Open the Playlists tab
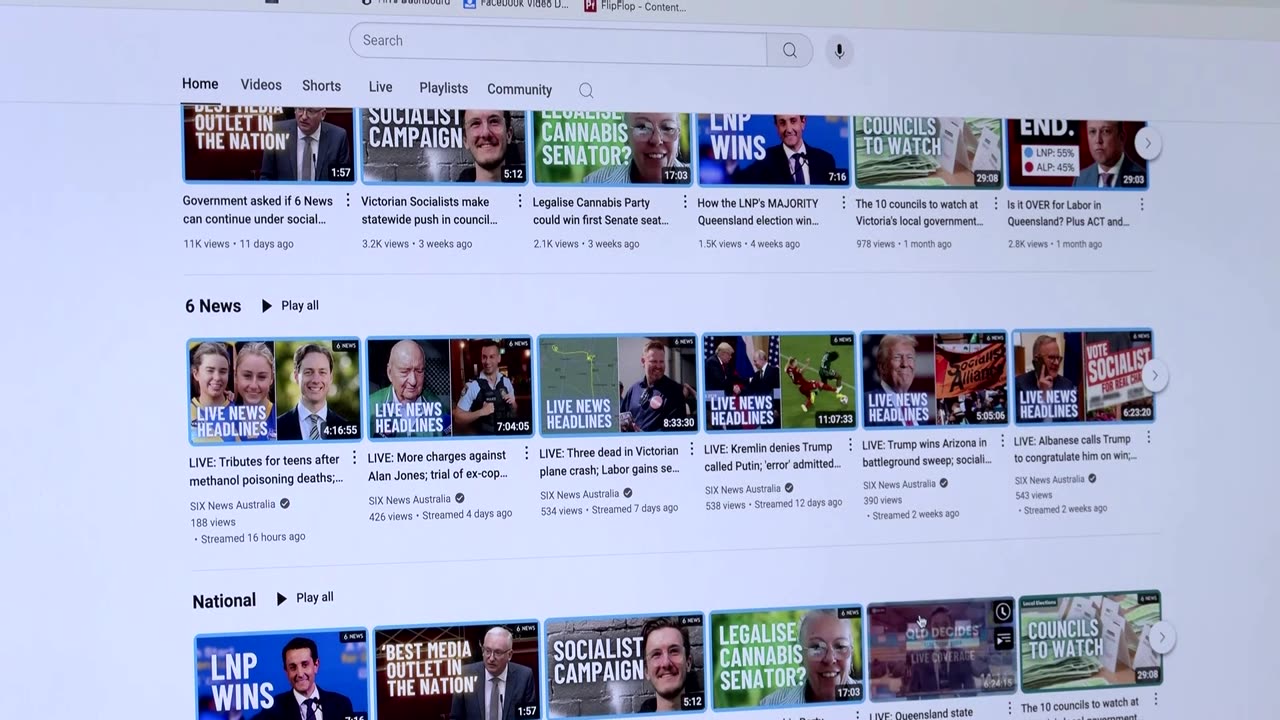This screenshot has width=1280, height=720. tap(443, 88)
